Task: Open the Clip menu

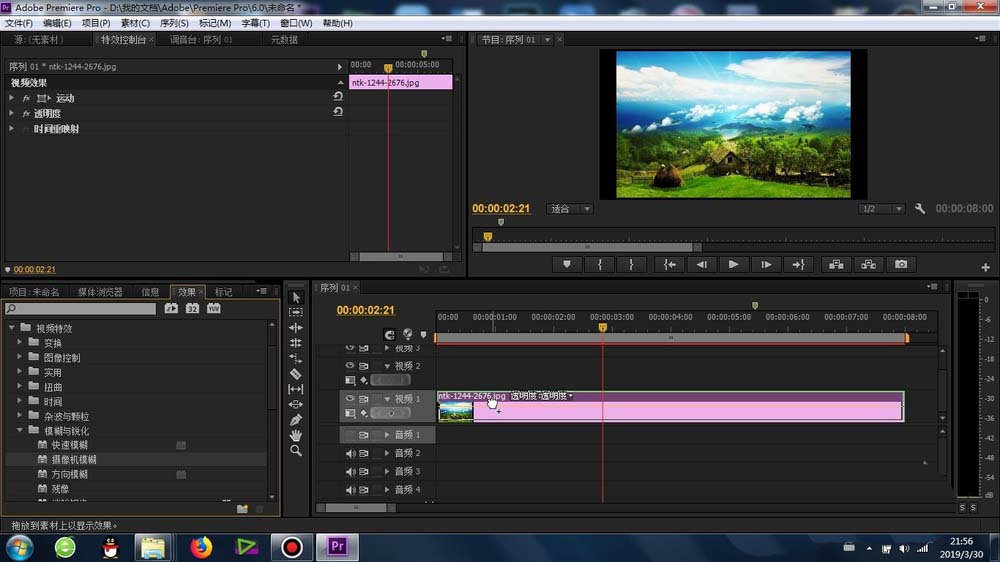Action: coord(135,23)
